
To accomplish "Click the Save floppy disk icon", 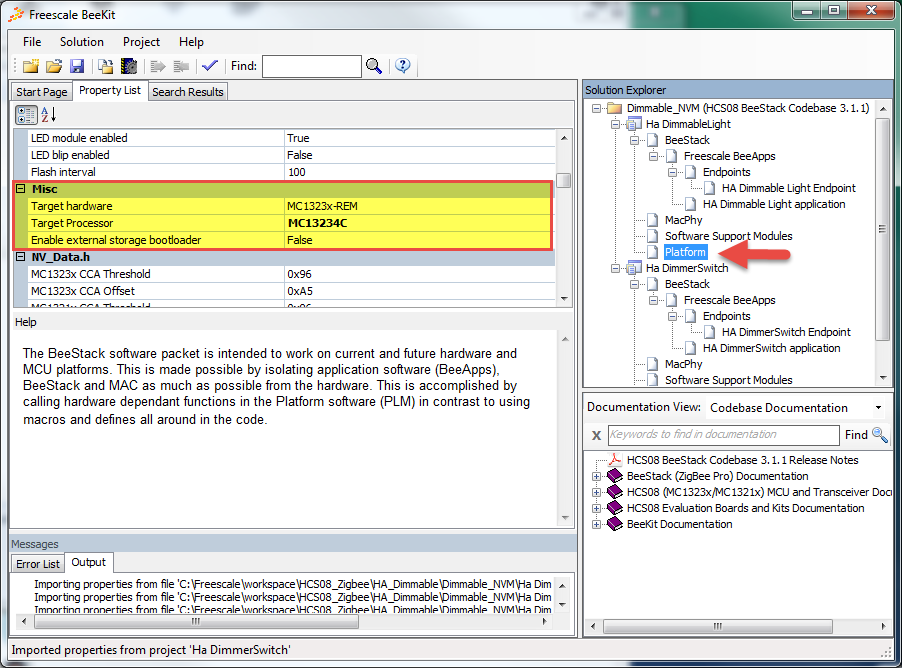I will [x=77, y=66].
